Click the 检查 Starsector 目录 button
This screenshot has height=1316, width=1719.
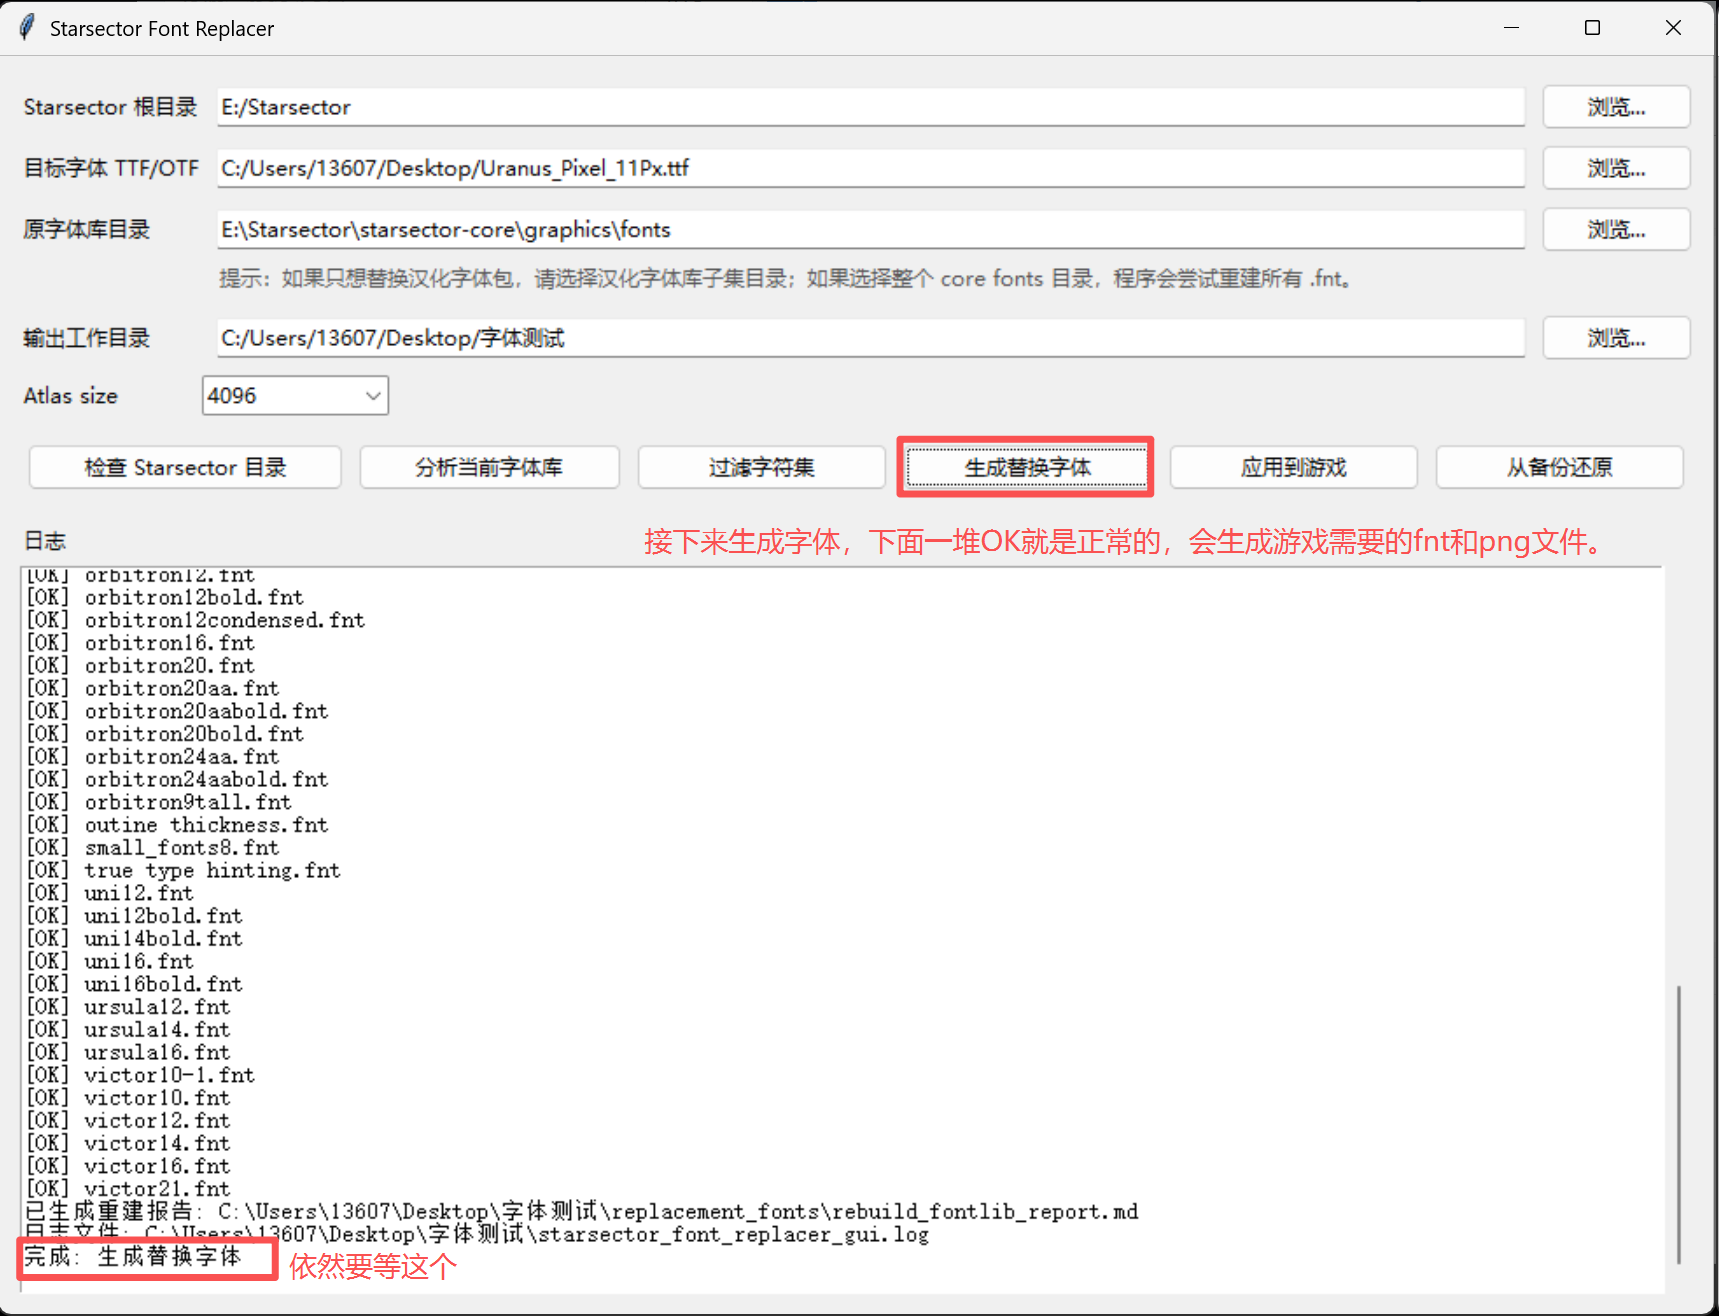click(185, 467)
